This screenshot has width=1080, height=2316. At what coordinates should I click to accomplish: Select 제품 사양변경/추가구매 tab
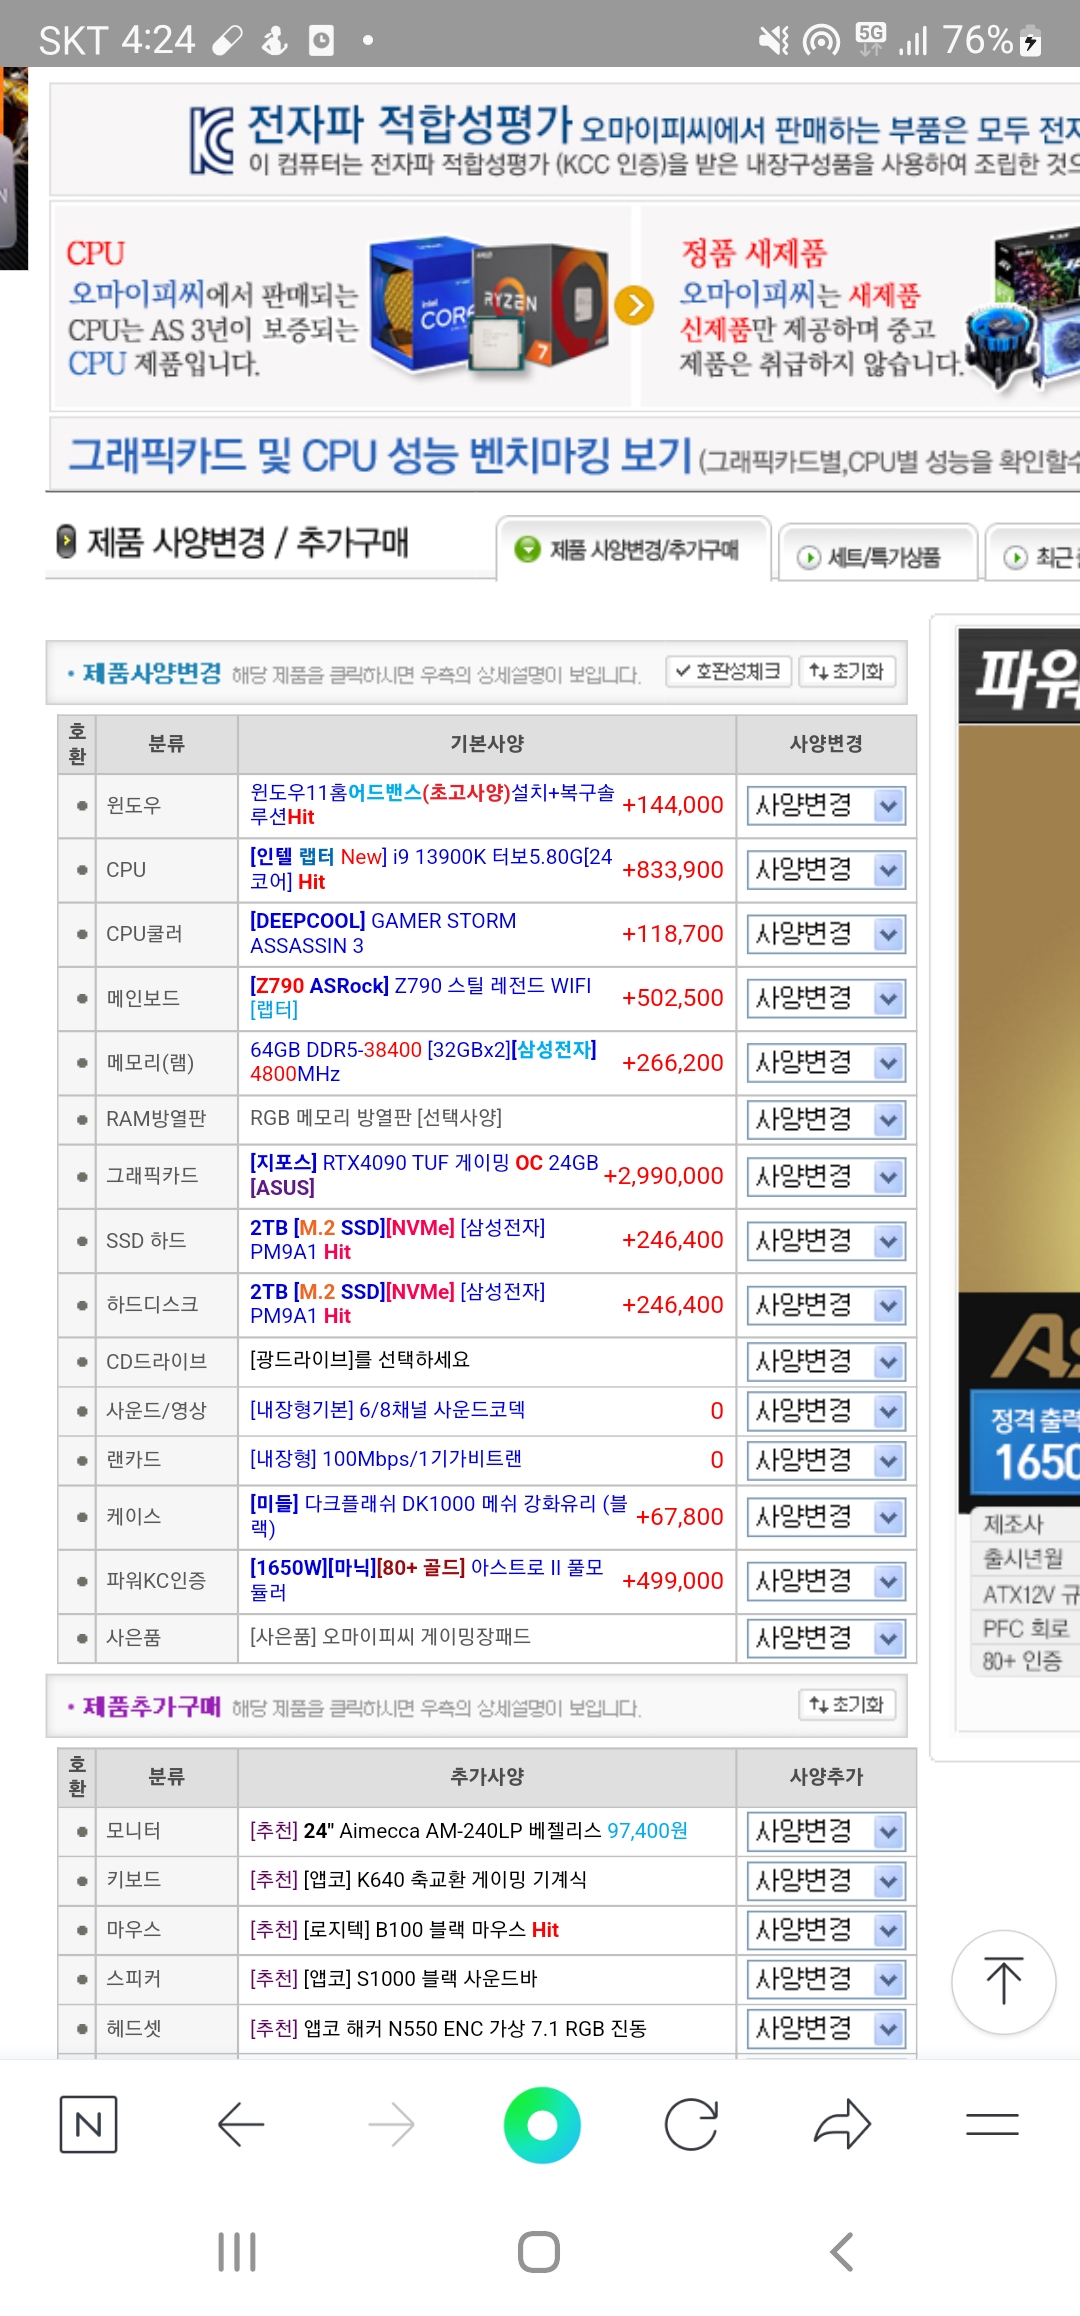633,549
